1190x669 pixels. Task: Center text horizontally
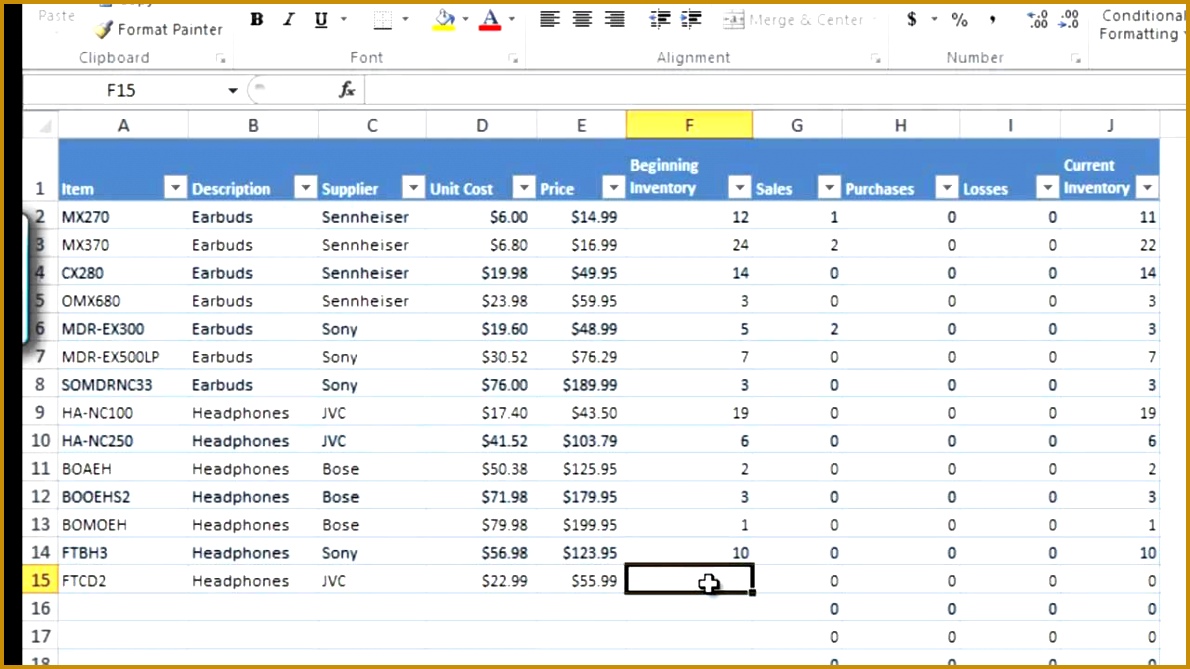pyautogui.click(x=582, y=20)
